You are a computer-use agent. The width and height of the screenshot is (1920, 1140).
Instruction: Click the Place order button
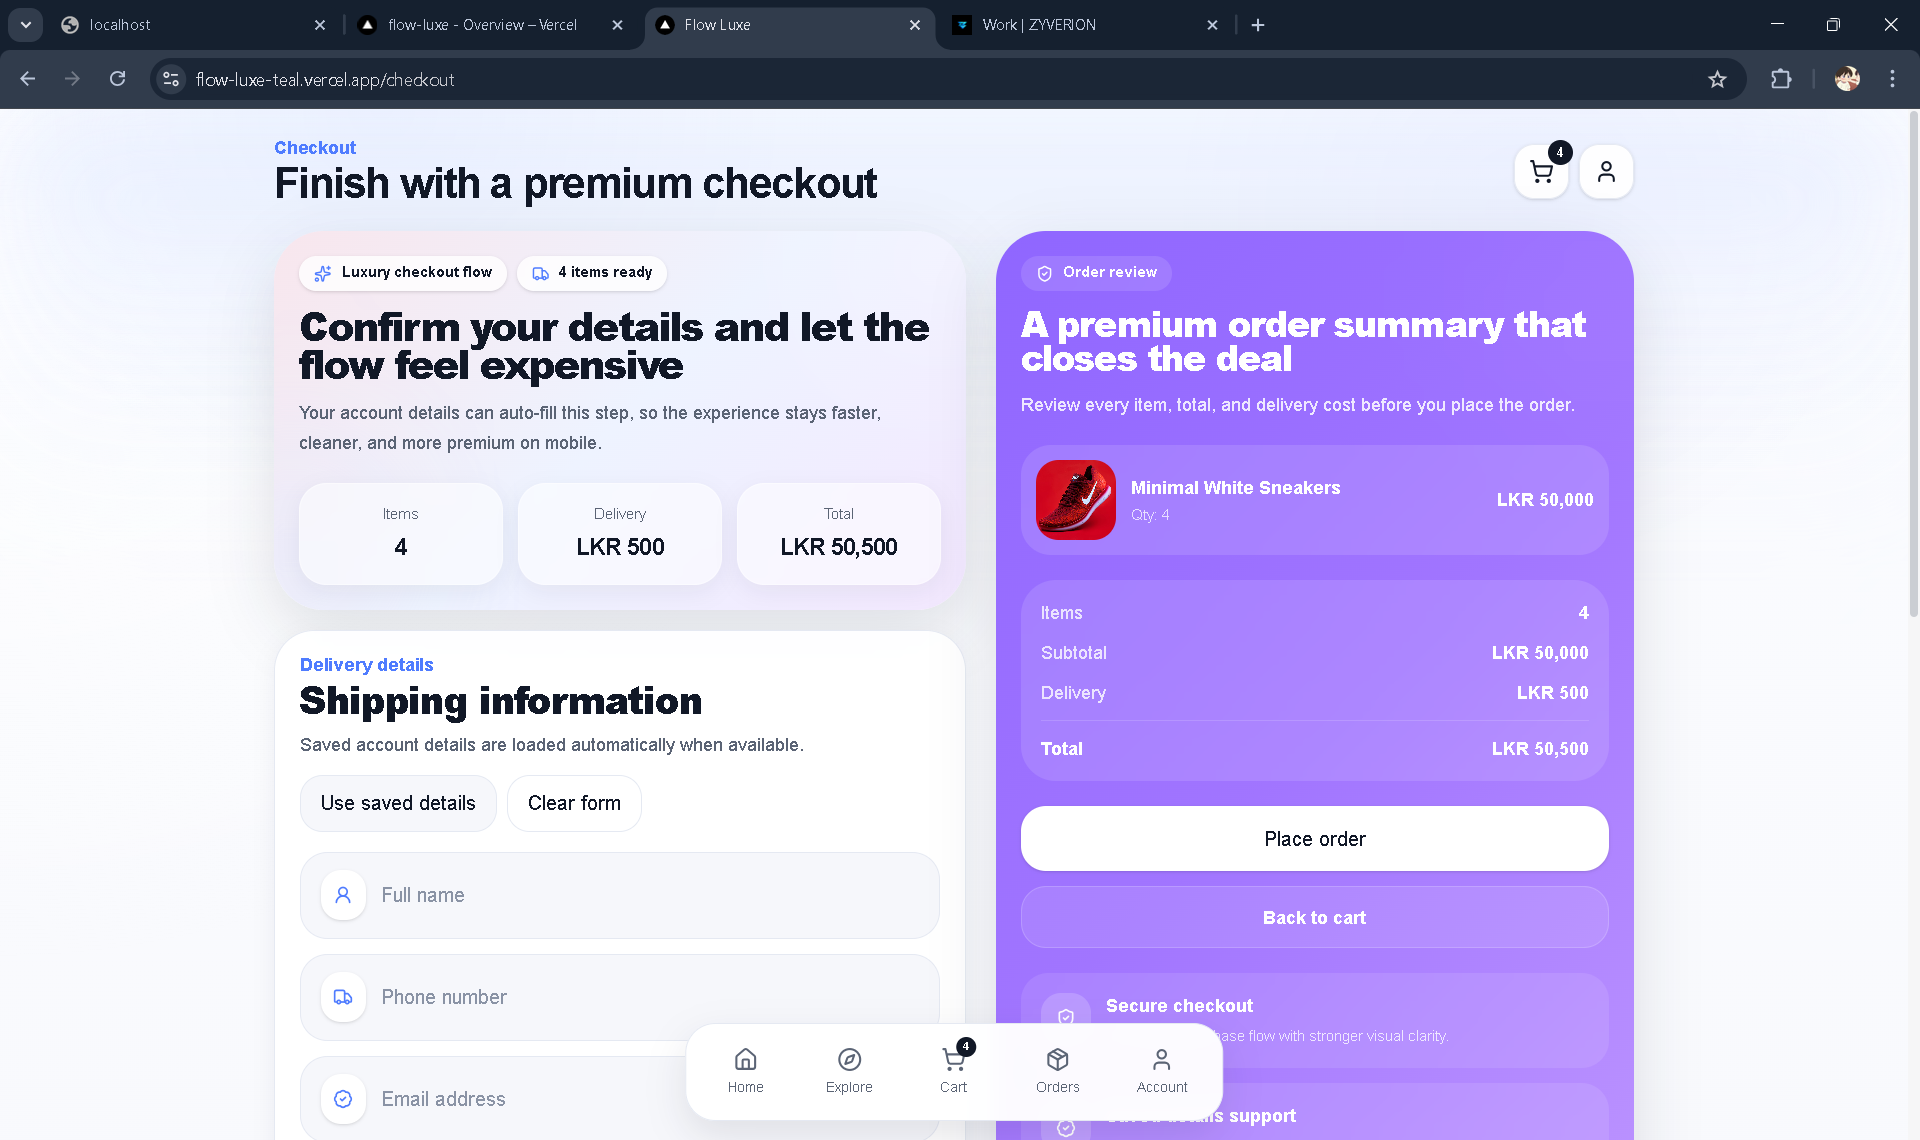[1313, 839]
